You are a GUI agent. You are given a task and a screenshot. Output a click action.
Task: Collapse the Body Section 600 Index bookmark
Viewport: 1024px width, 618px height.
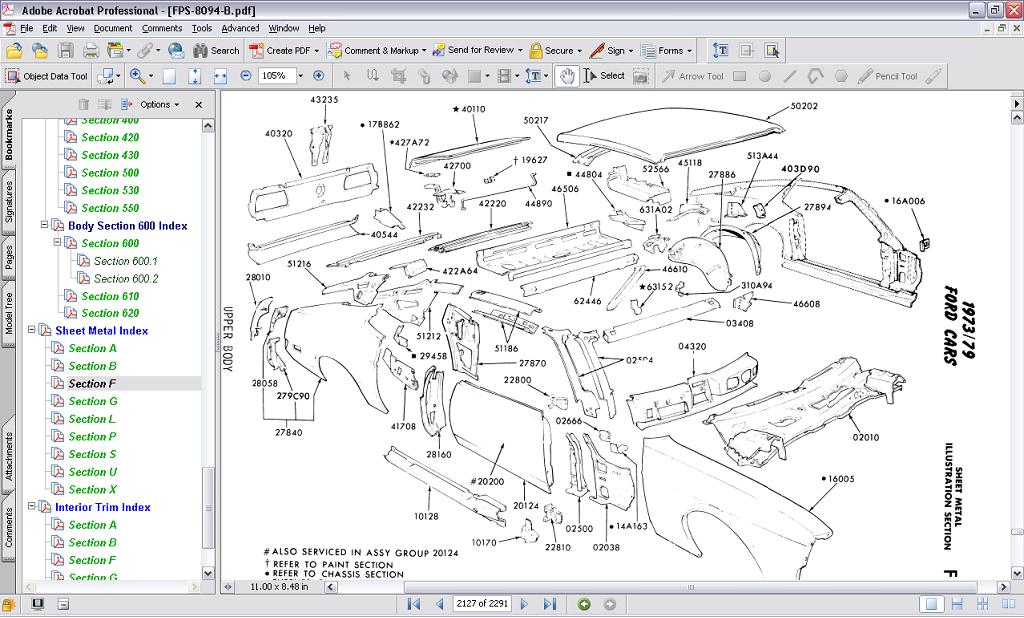44,225
